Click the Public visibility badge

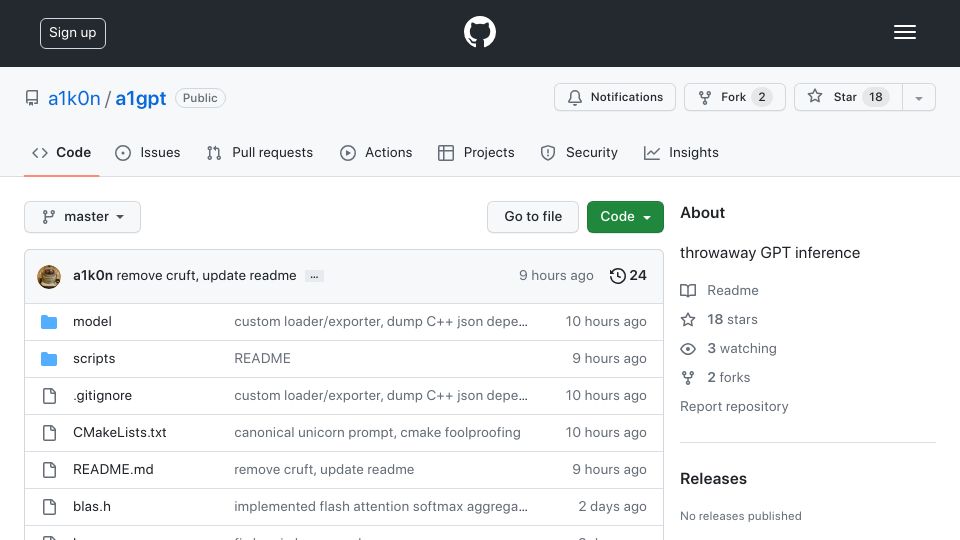(200, 98)
